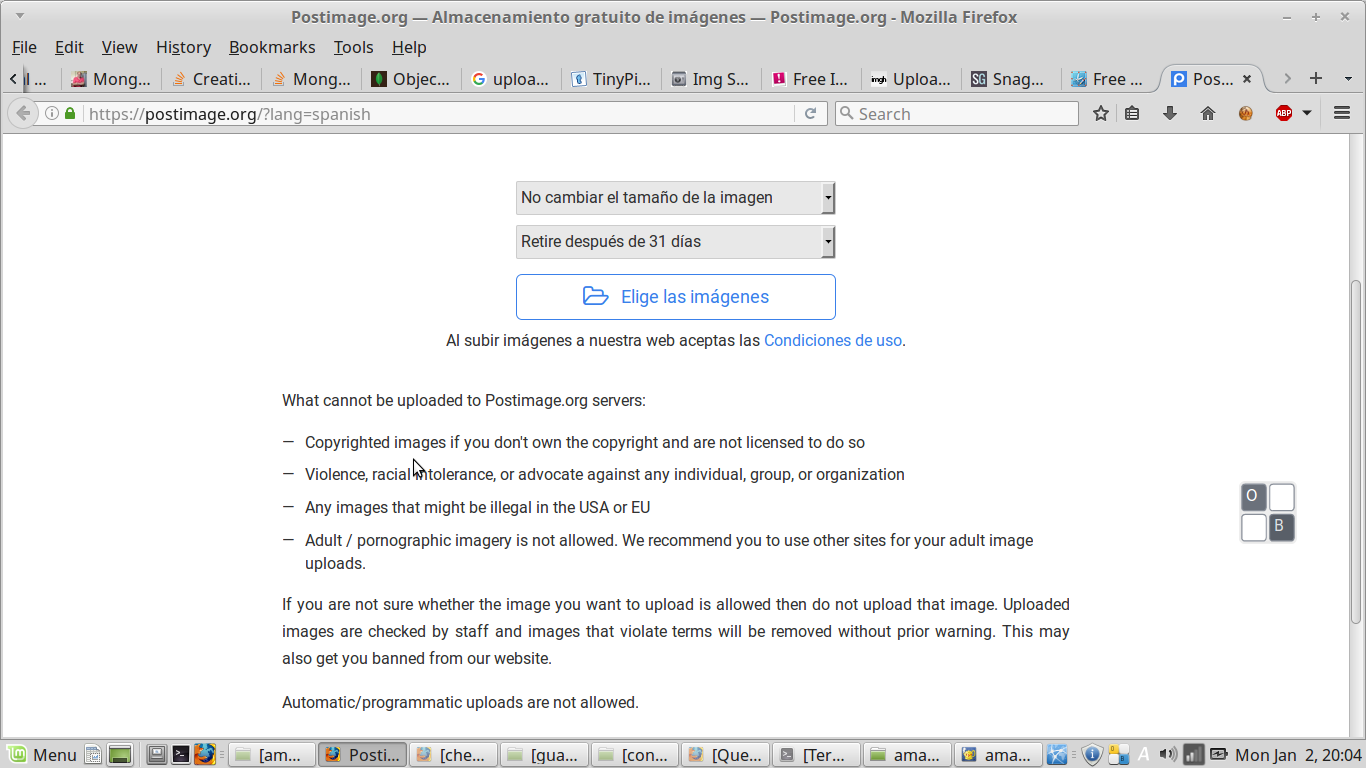The height and width of the screenshot is (768, 1366).
Task: Show site information via the info icon
Action: (51, 114)
